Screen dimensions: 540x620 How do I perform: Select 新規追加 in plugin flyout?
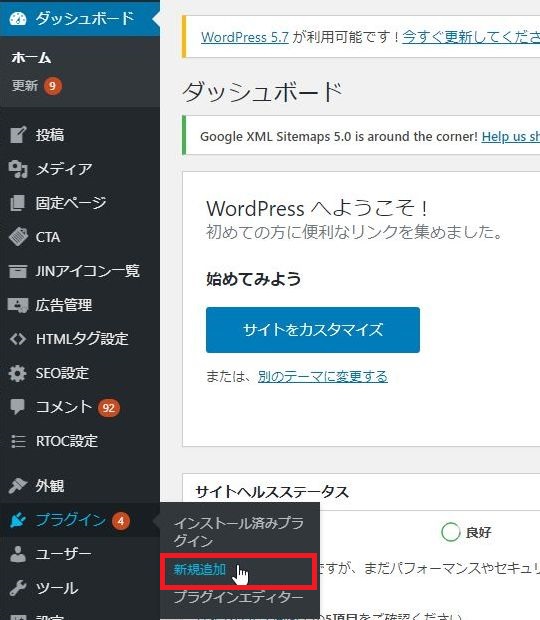click(x=200, y=569)
